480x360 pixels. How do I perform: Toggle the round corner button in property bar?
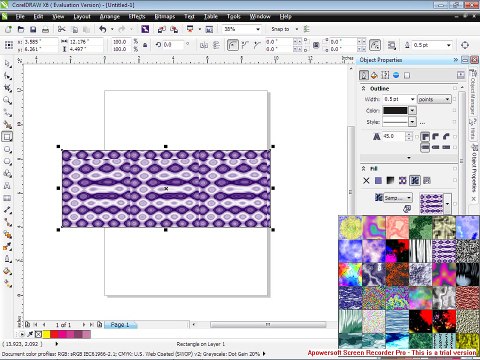233,45
